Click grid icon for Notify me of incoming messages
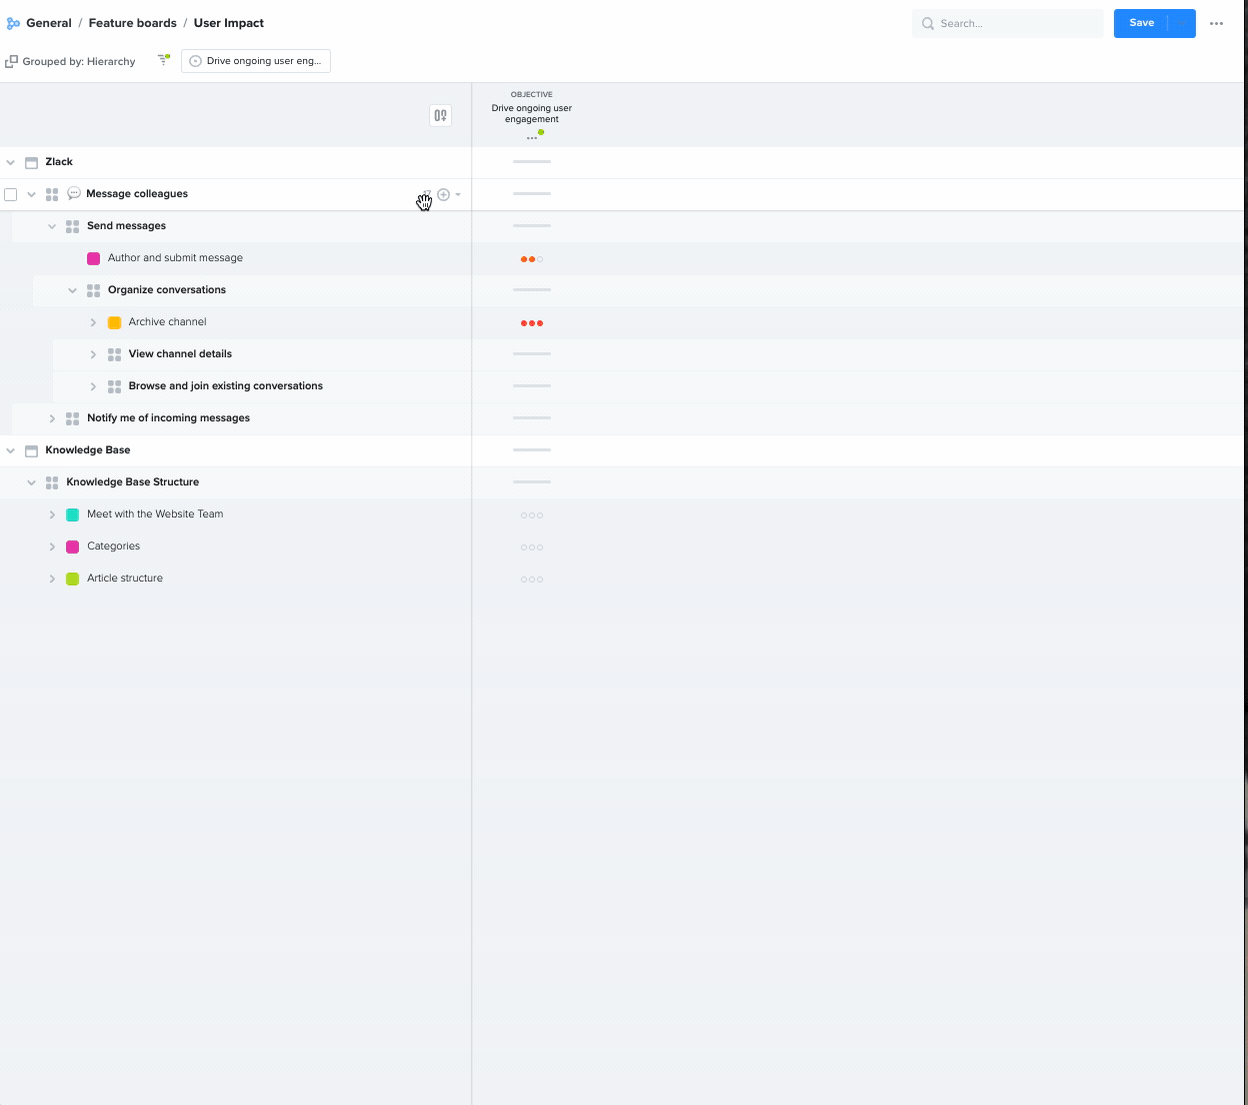This screenshot has height=1105, width=1248. 72,418
